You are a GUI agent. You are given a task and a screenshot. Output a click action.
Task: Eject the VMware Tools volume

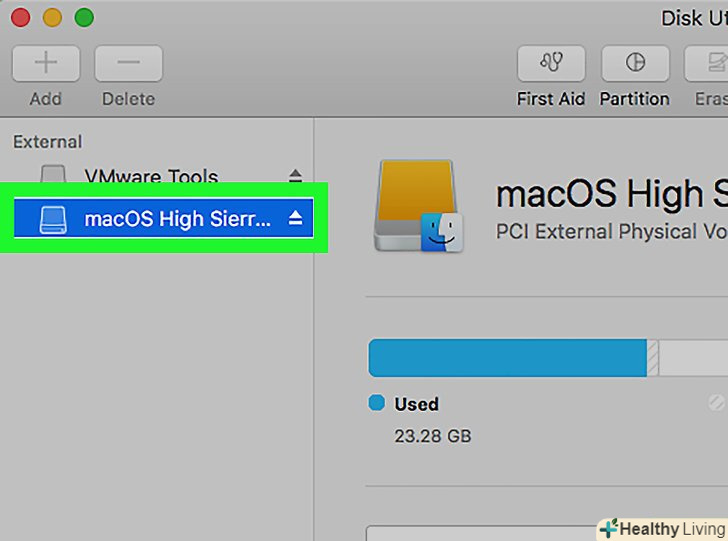(295, 176)
